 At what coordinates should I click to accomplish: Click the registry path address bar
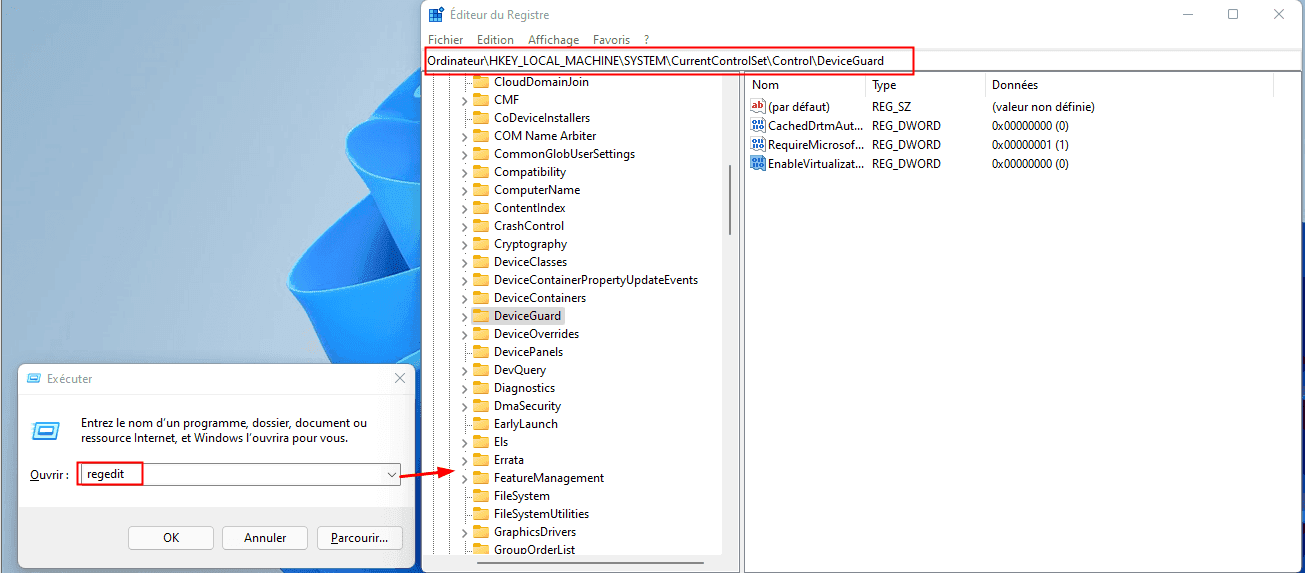click(864, 61)
